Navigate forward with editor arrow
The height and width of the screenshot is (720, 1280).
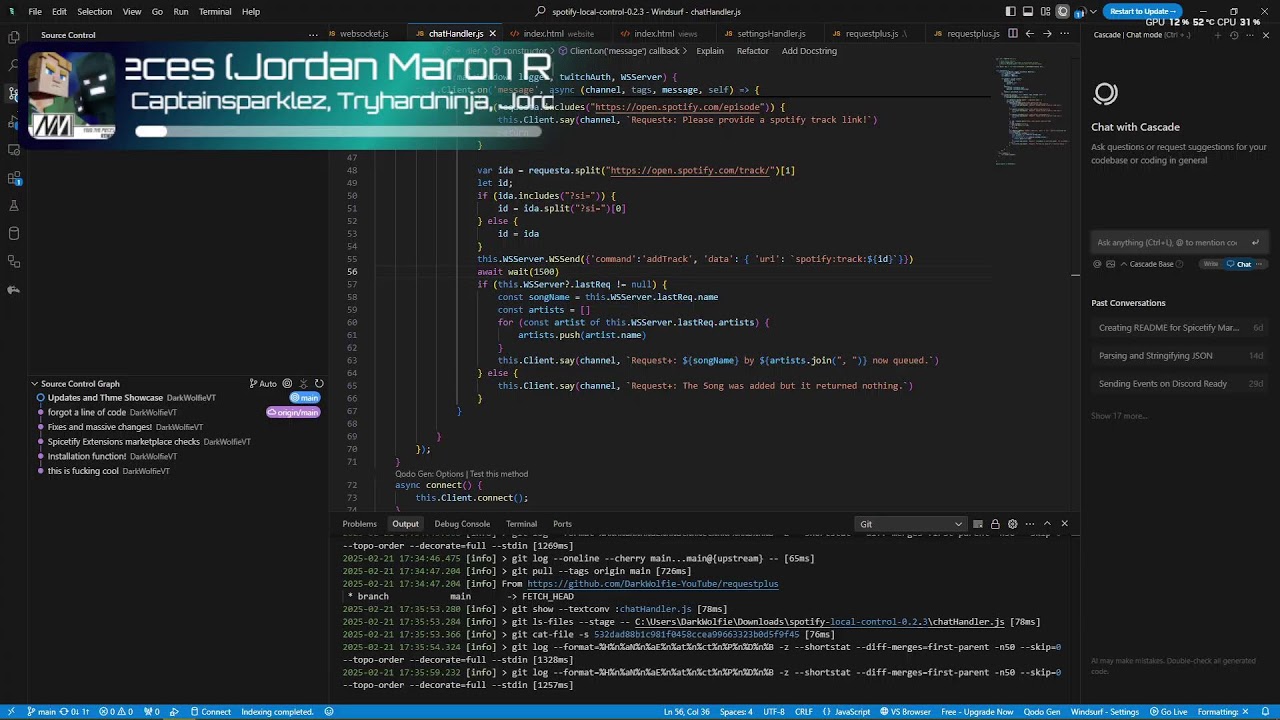pos(1047,34)
